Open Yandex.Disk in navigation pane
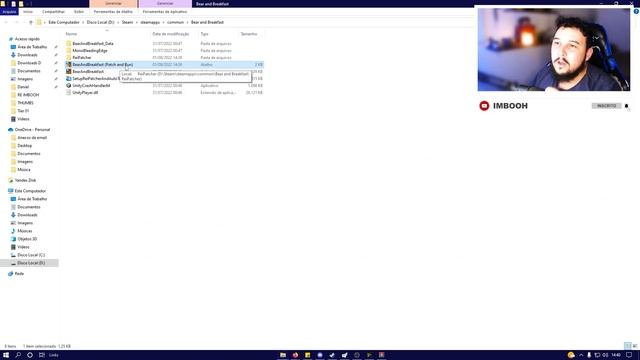 tap(25, 180)
